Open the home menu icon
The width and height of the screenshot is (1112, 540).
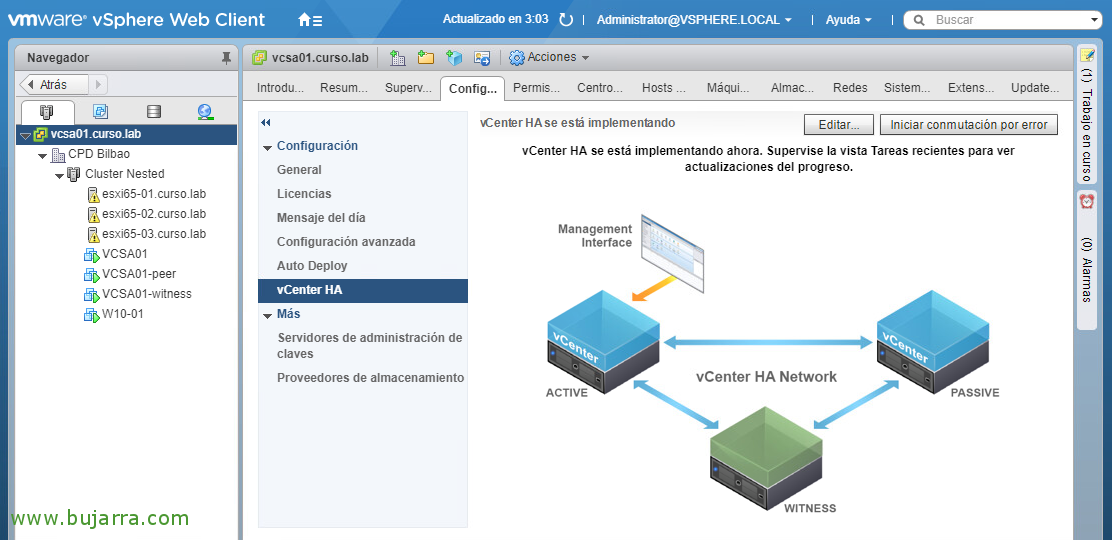point(310,20)
